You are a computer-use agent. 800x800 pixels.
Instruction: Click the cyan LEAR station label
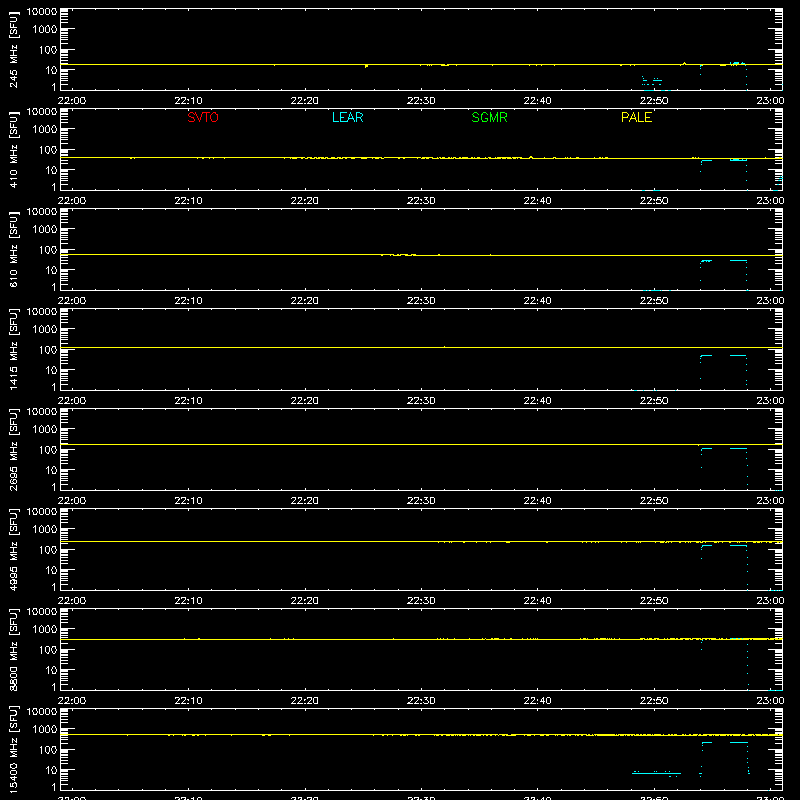point(347,117)
